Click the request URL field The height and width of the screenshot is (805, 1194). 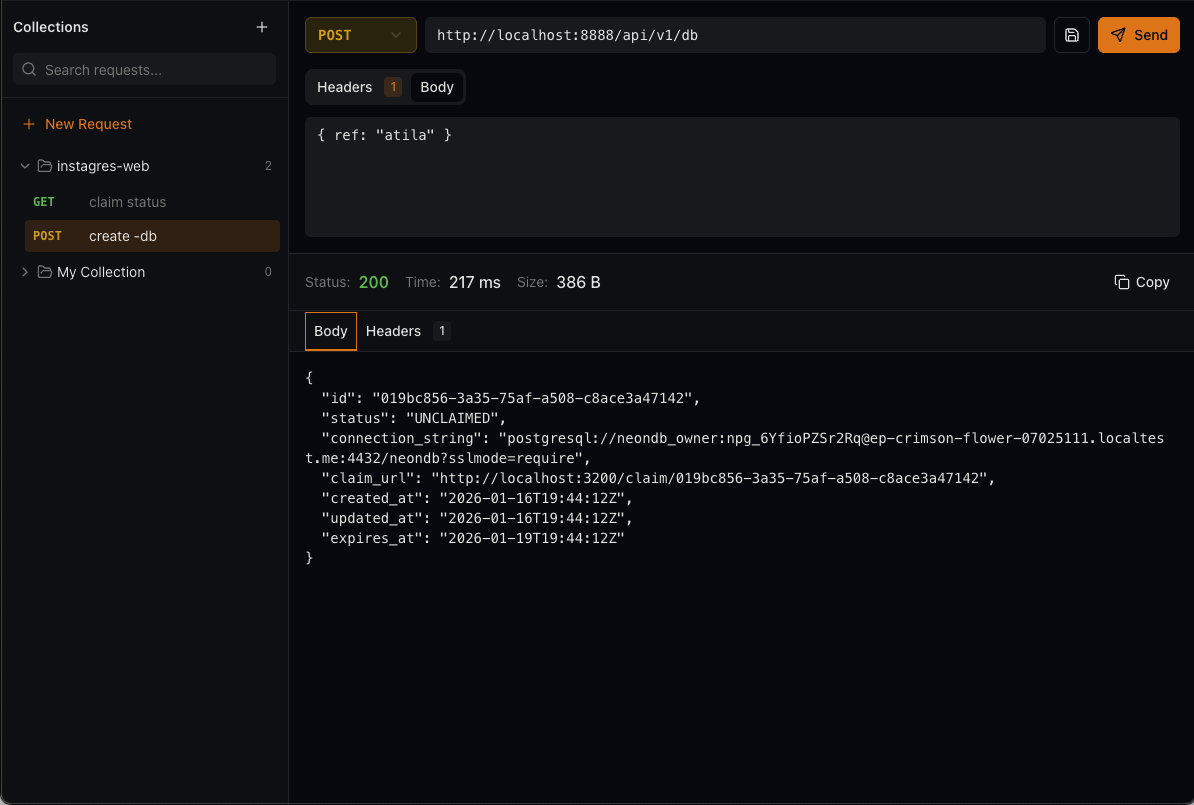tap(735, 35)
